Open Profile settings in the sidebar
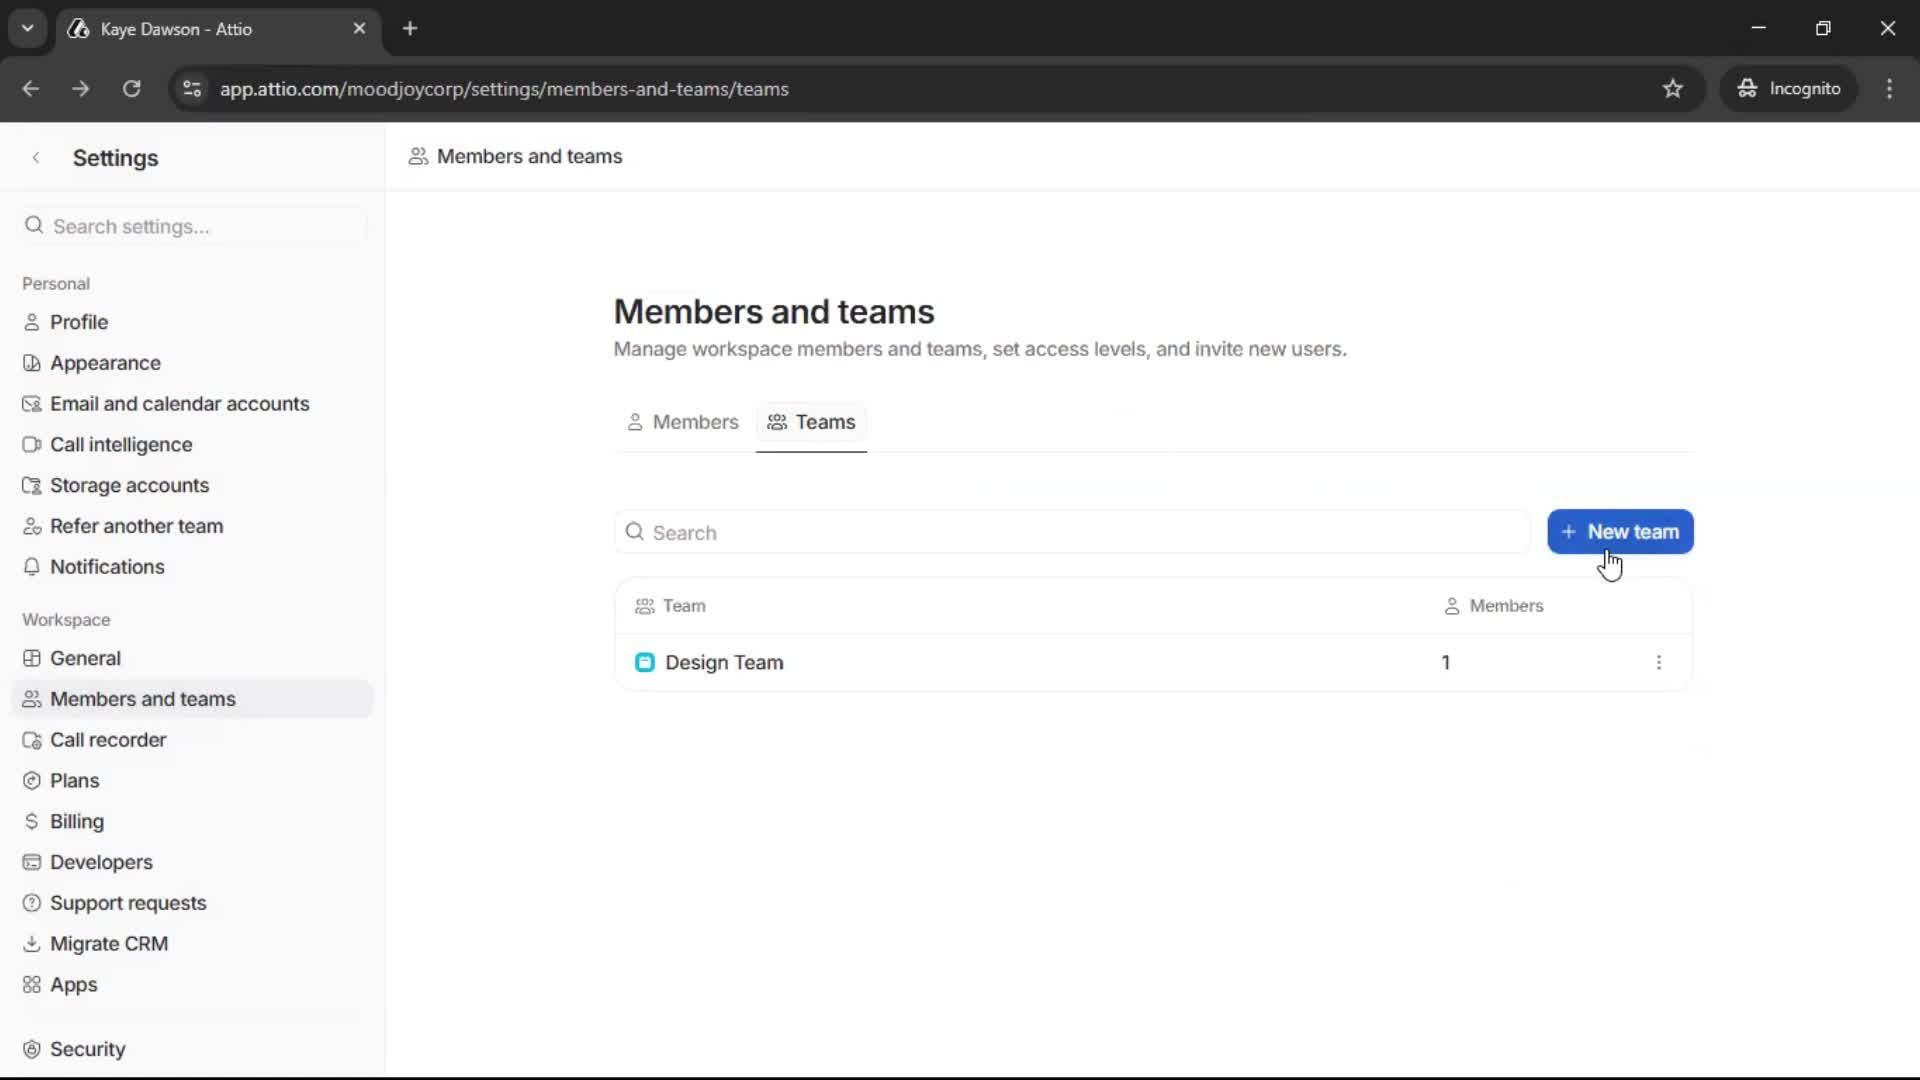The width and height of the screenshot is (1920, 1080). coord(81,321)
